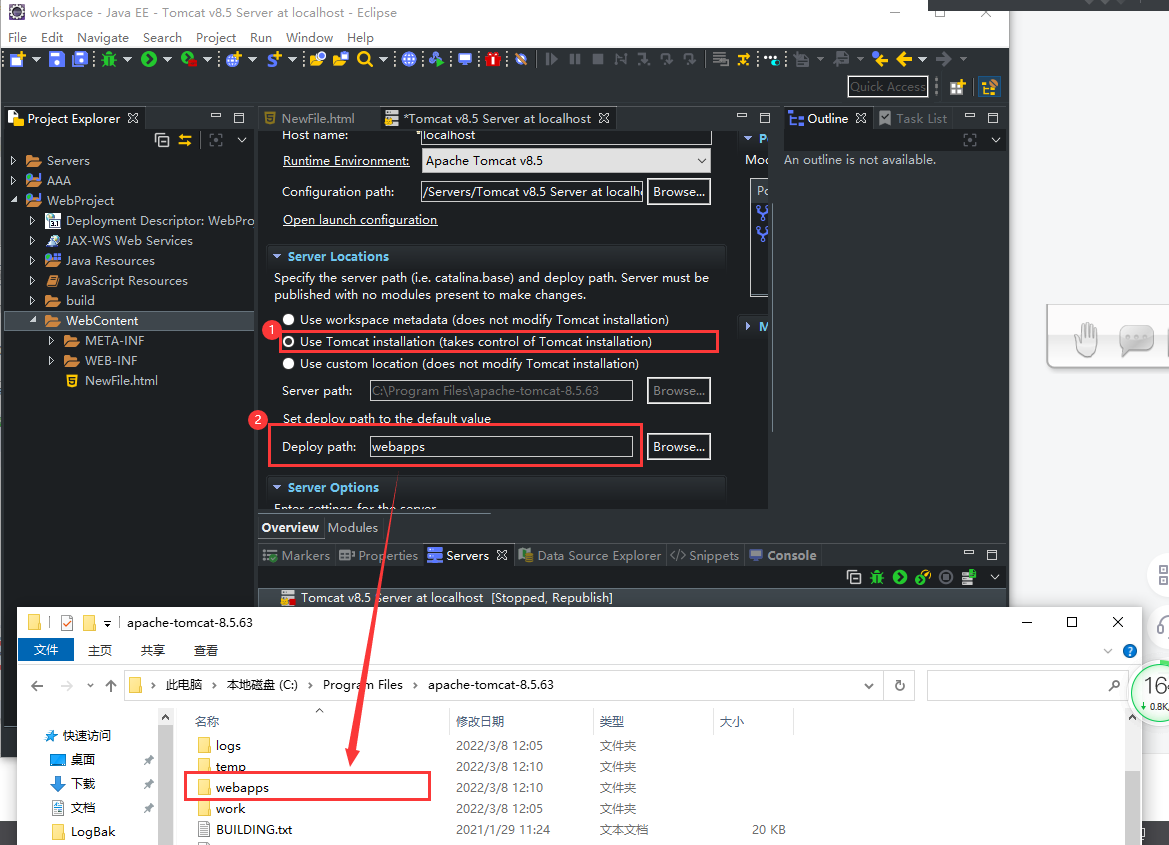
Task: Select the Java EE perspective icon
Action: [989, 87]
